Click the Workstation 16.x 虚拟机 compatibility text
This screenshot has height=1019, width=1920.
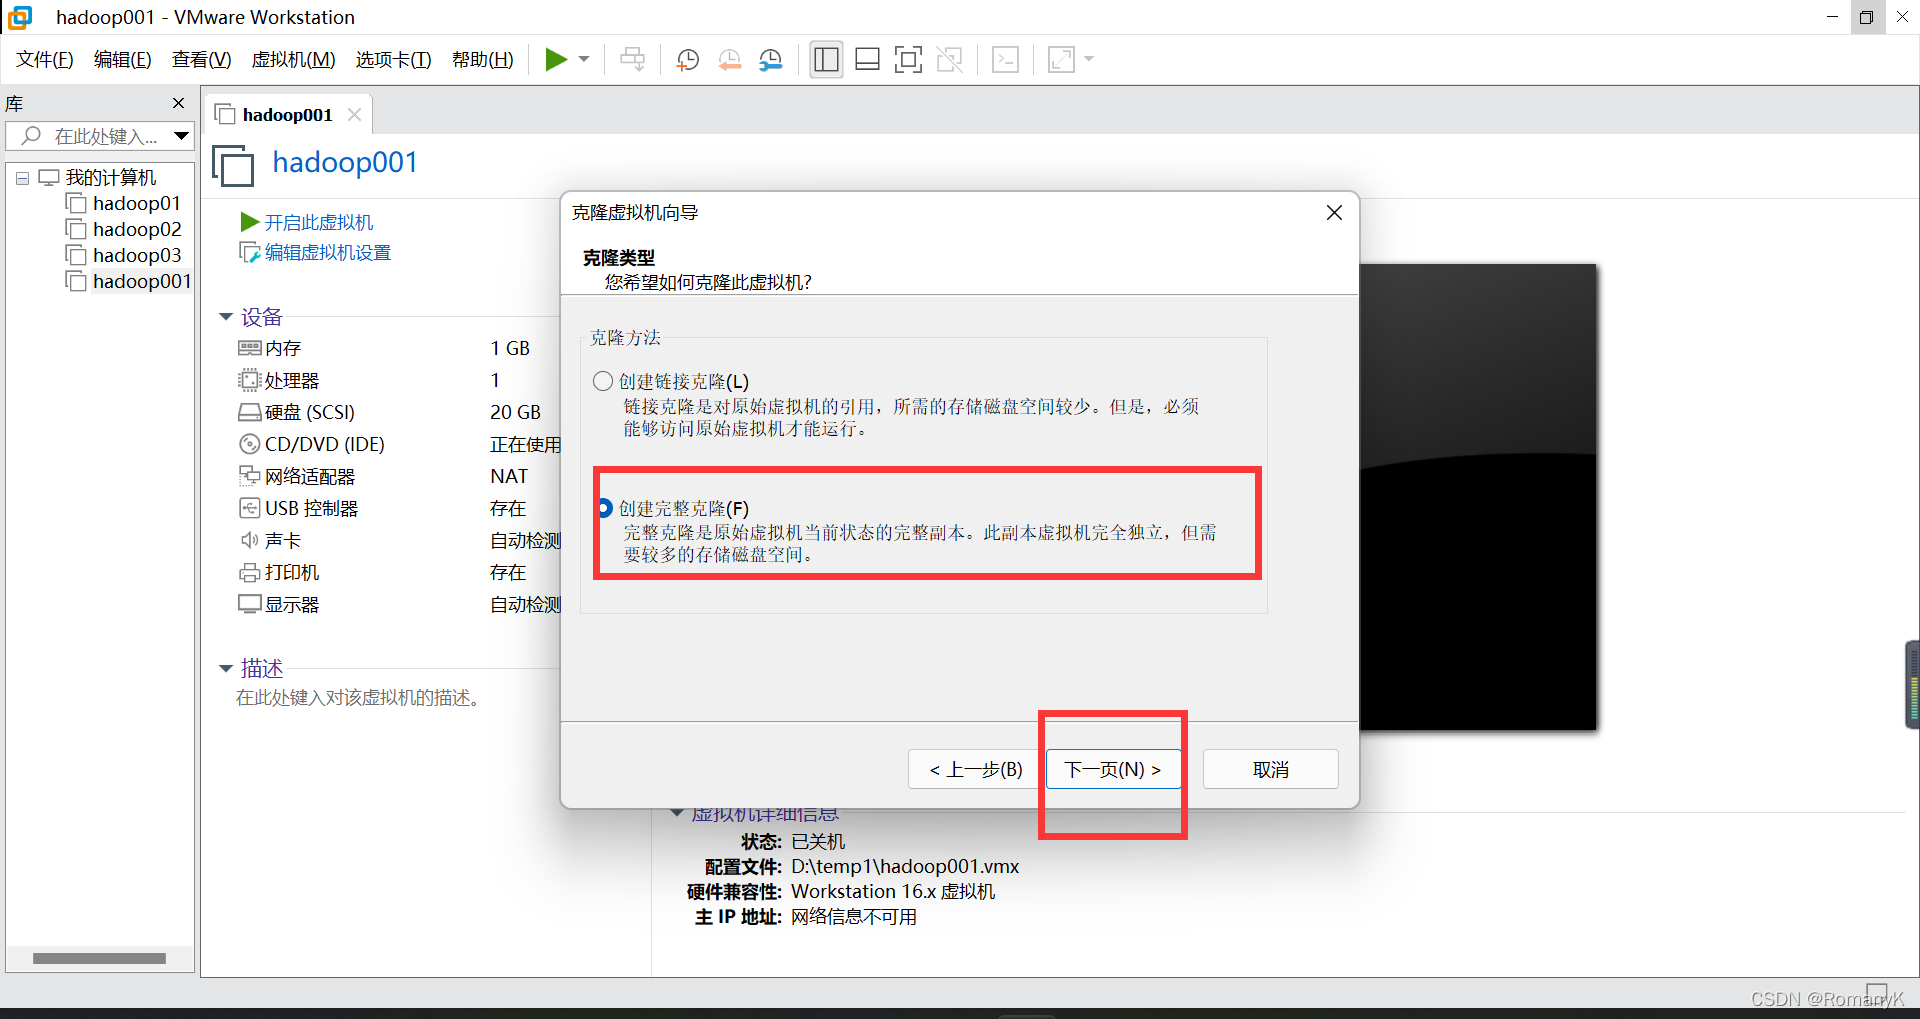893,891
